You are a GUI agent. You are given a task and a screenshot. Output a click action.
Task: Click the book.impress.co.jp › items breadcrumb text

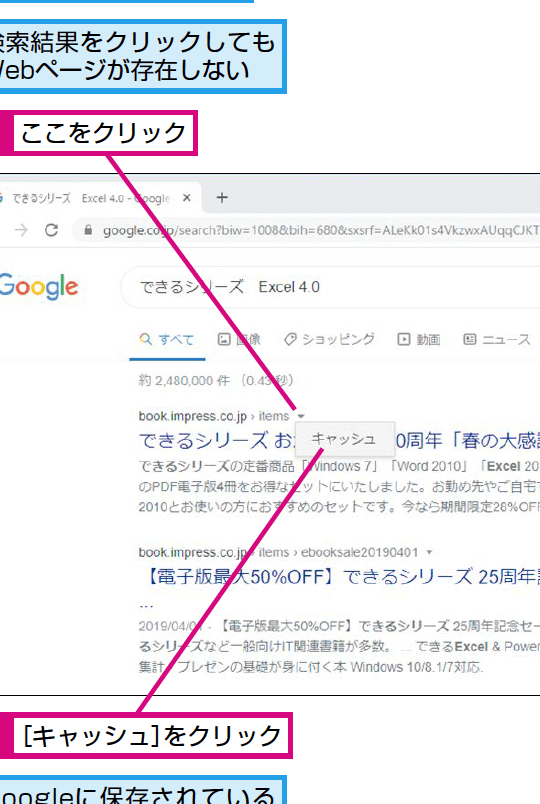pyautogui.click(x=214, y=416)
